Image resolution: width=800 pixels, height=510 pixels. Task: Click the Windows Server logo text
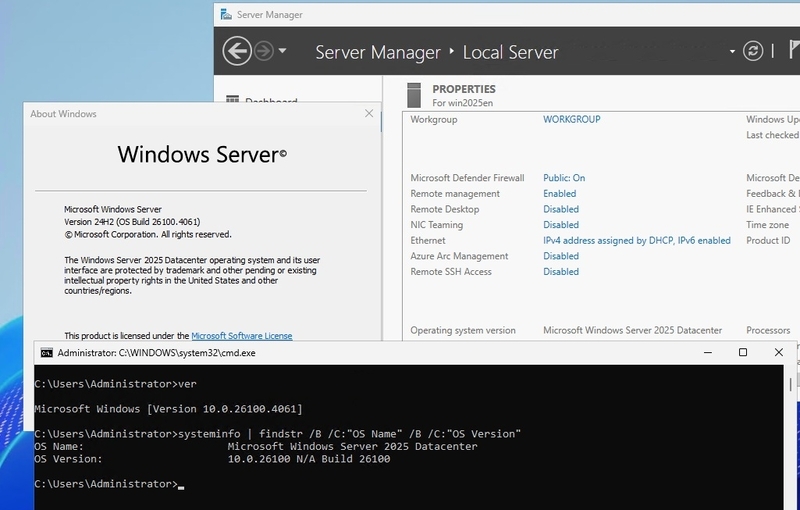[202, 155]
